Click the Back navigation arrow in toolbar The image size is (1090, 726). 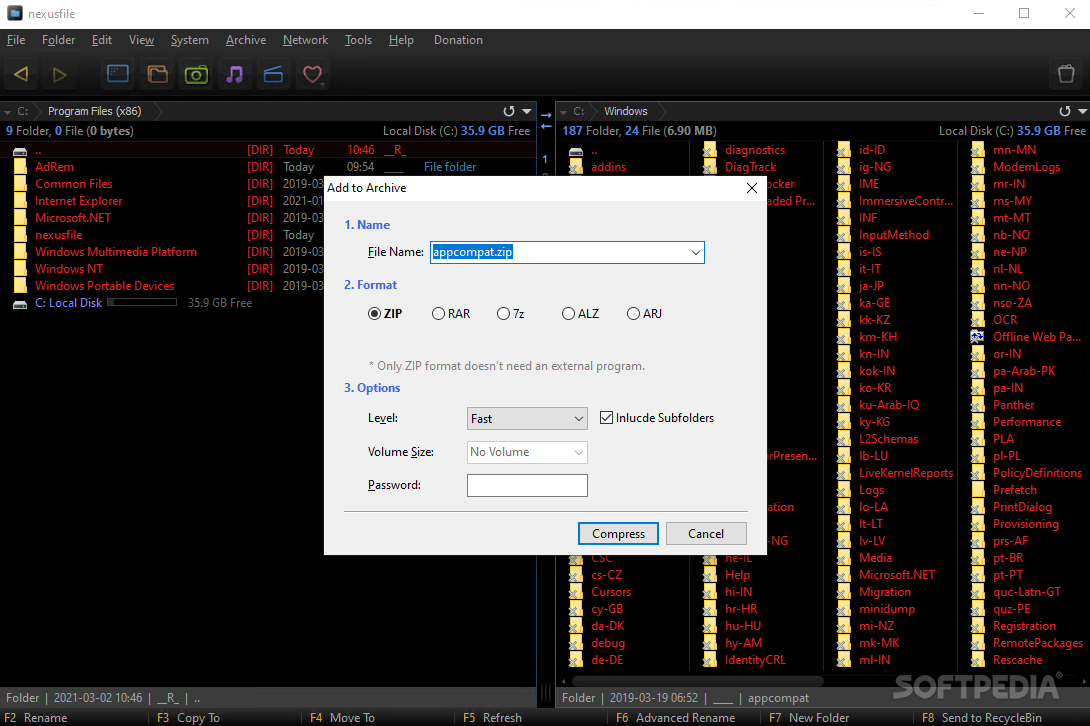pyautogui.click(x=21, y=74)
